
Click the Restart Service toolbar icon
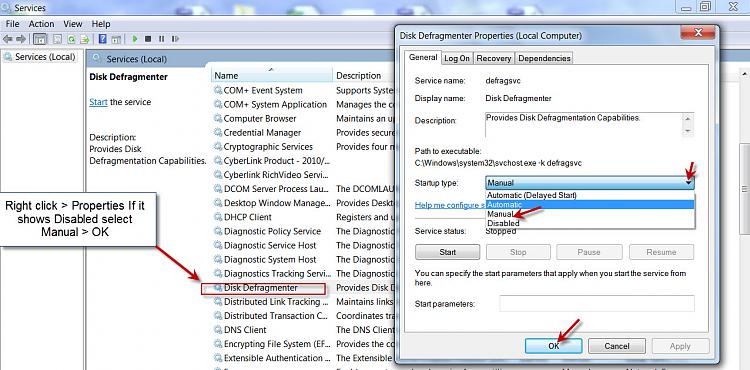176,39
